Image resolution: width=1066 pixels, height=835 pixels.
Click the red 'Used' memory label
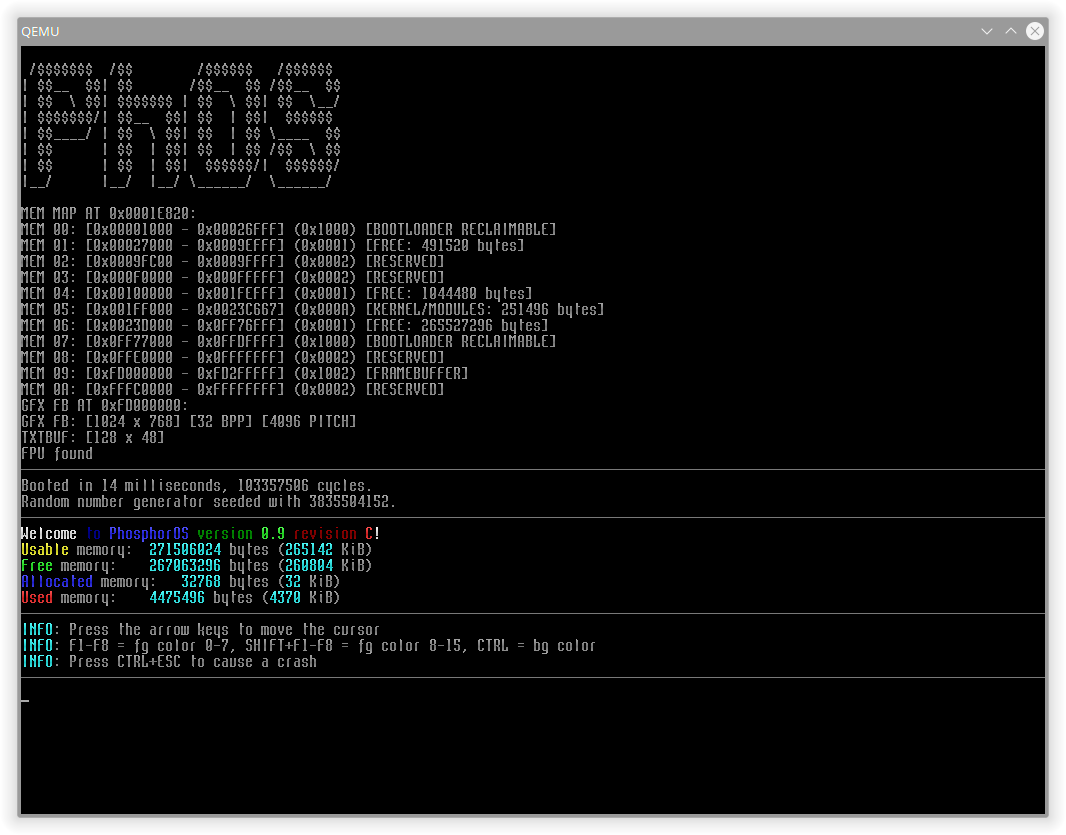click(x=37, y=598)
